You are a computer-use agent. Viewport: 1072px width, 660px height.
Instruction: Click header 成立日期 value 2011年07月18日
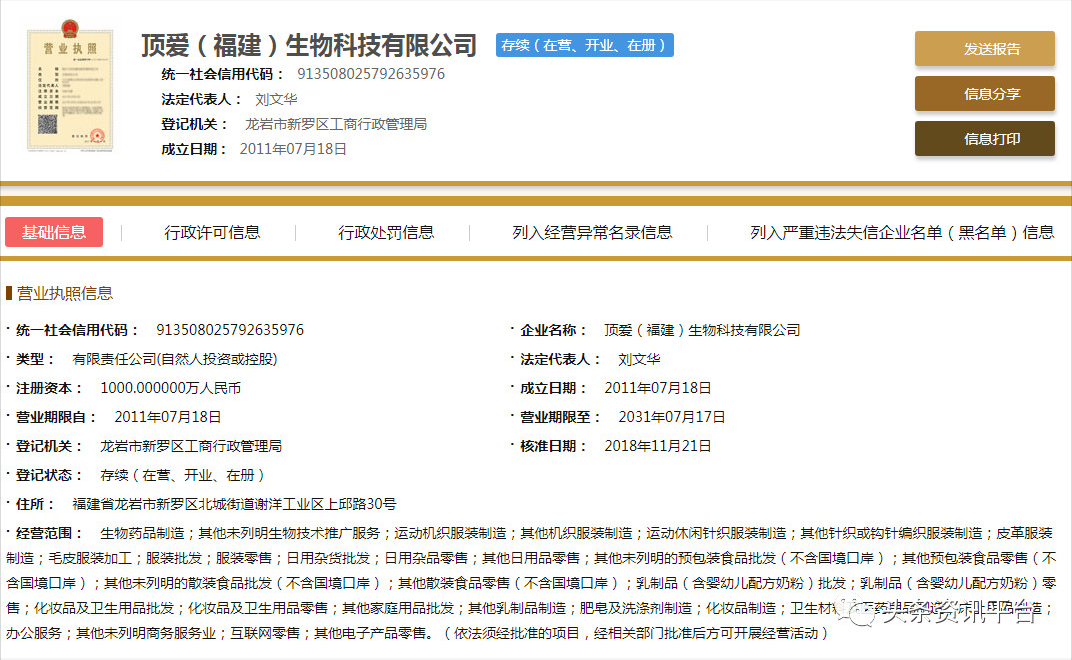pos(293,149)
